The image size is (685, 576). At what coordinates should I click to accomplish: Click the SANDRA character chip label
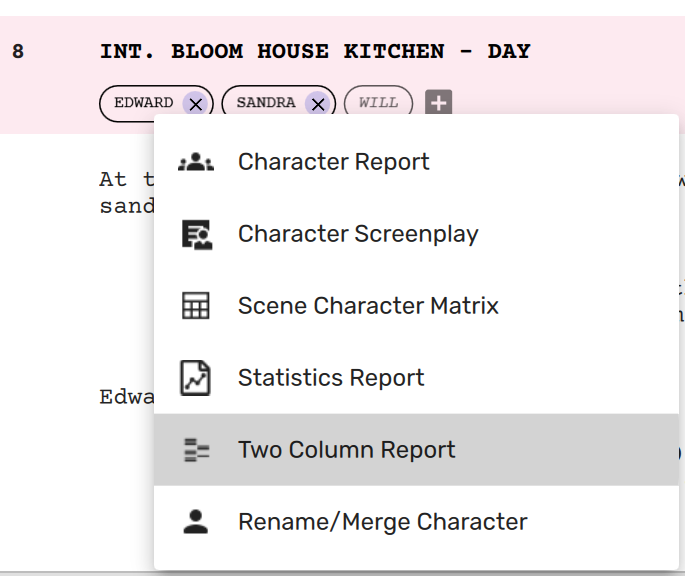[266, 103]
